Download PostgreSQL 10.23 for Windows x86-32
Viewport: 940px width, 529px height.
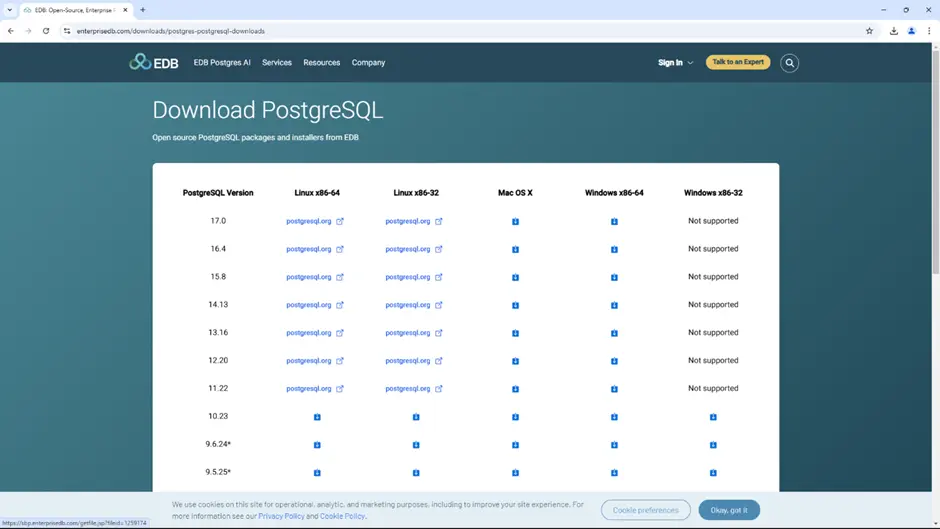pyautogui.click(x=713, y=416)
